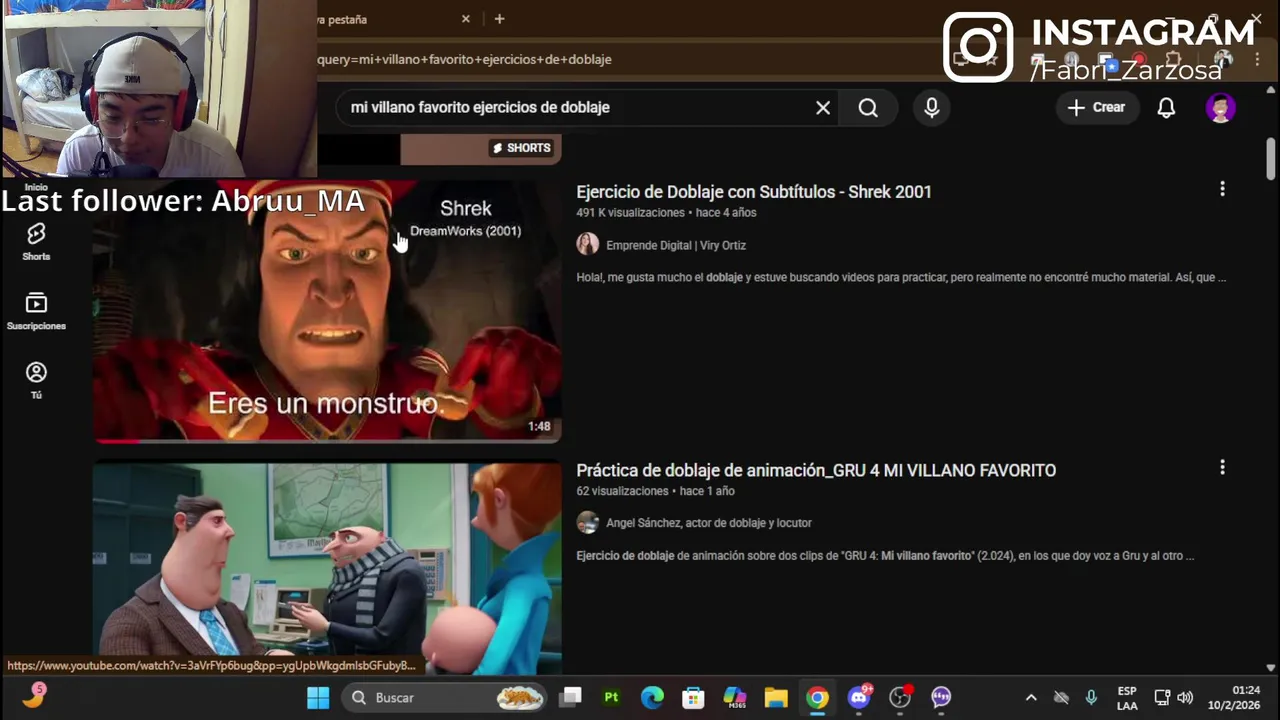Image resolution: width=1280 pixels, height=720 pixels.
Task: Open the Emprende Digital | Viry Ortiz channel link
Action: [676, 245]
